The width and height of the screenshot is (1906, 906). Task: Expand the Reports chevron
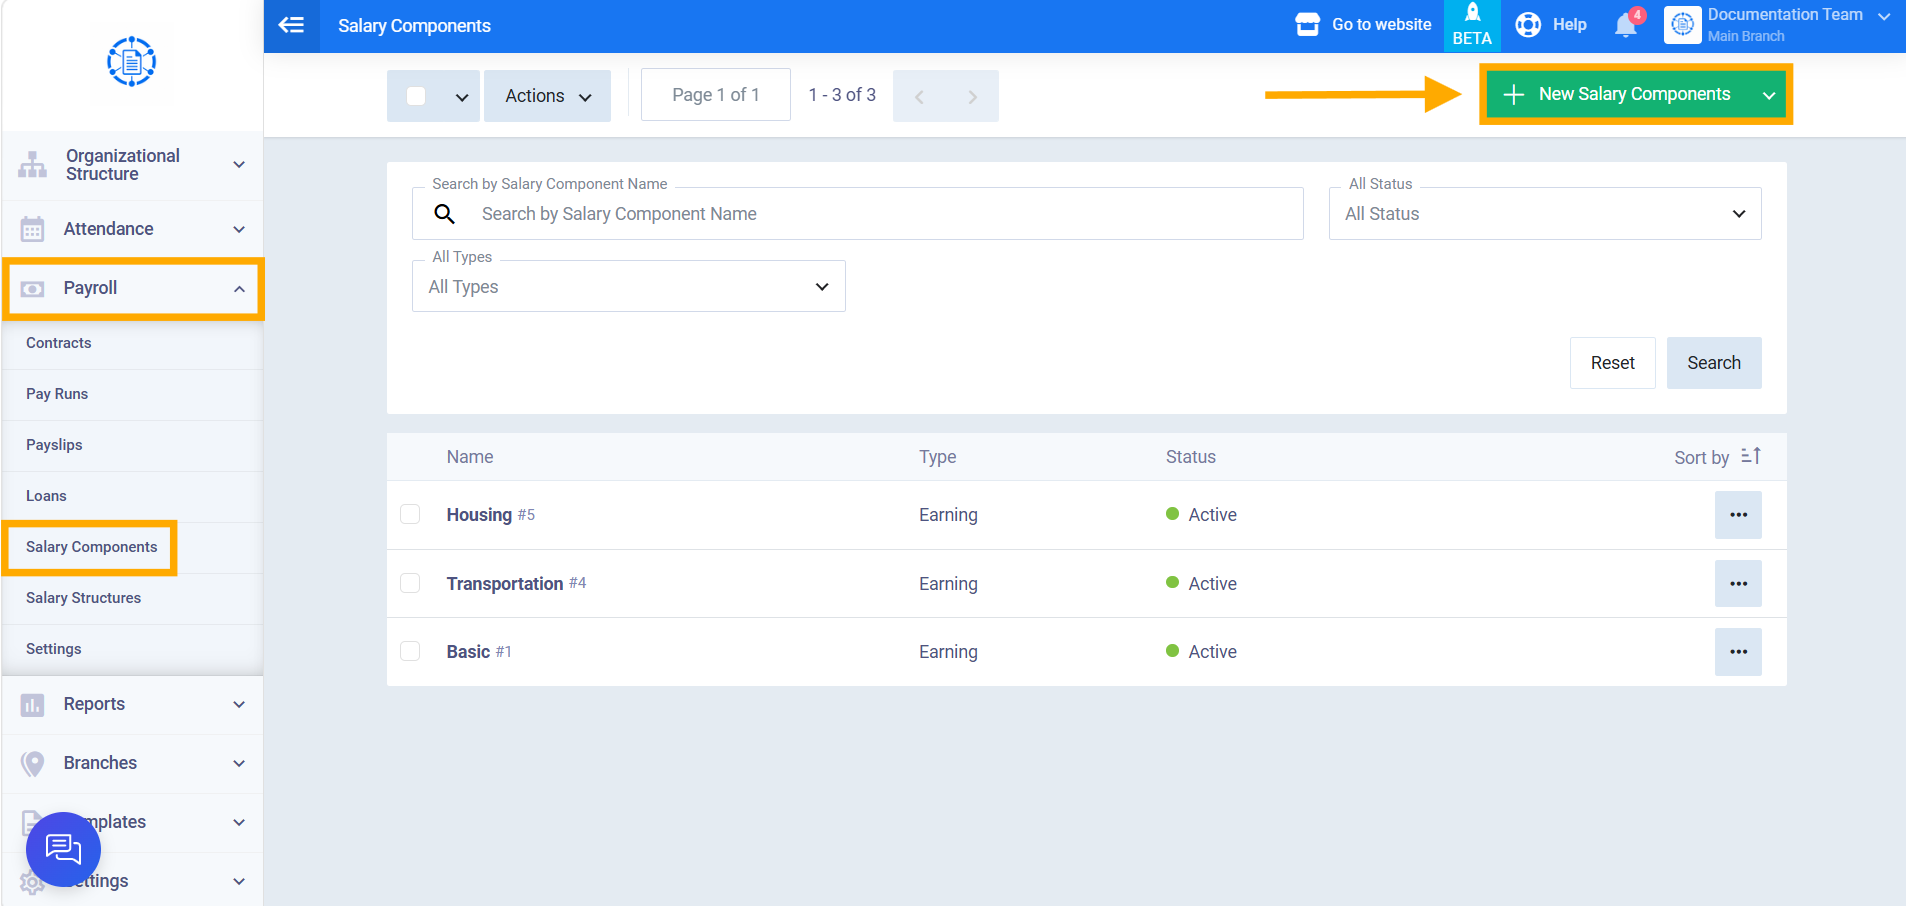(x=239, y=704)
